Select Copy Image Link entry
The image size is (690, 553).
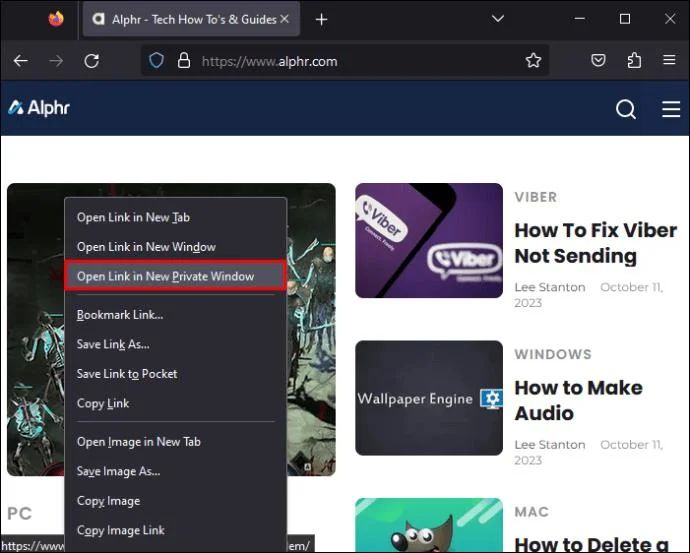pyautogui.click(x=176, y=530)
